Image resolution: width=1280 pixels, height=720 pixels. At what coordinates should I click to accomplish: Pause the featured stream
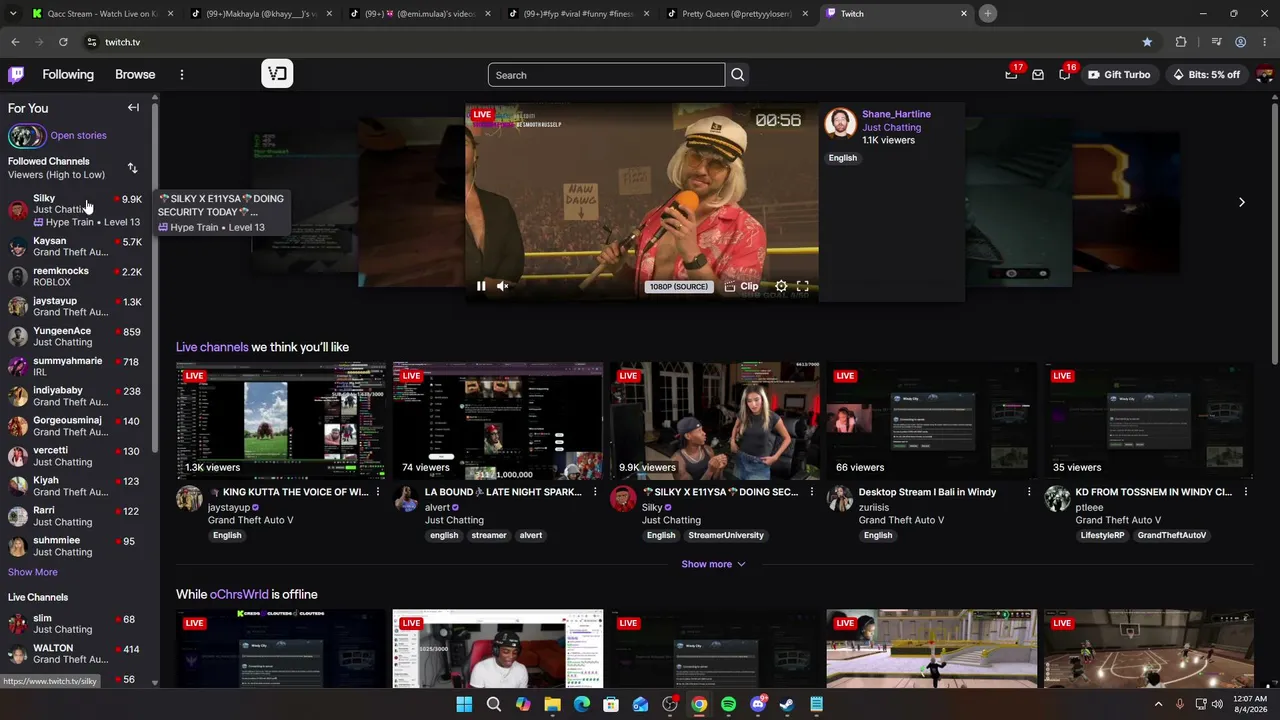point(481,286)
